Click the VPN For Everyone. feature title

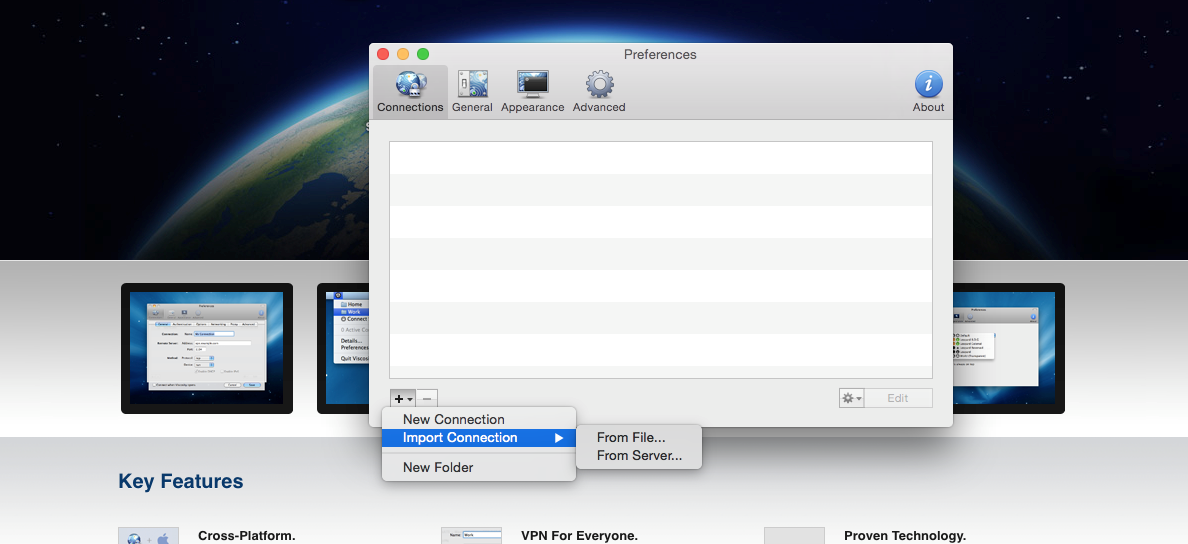coord(580,536)
